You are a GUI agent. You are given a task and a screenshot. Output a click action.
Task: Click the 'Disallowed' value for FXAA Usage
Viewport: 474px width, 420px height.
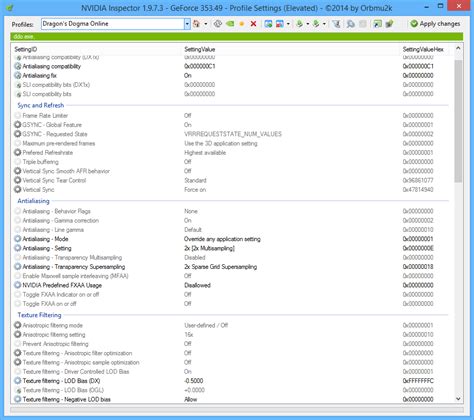tap(197, 285)
